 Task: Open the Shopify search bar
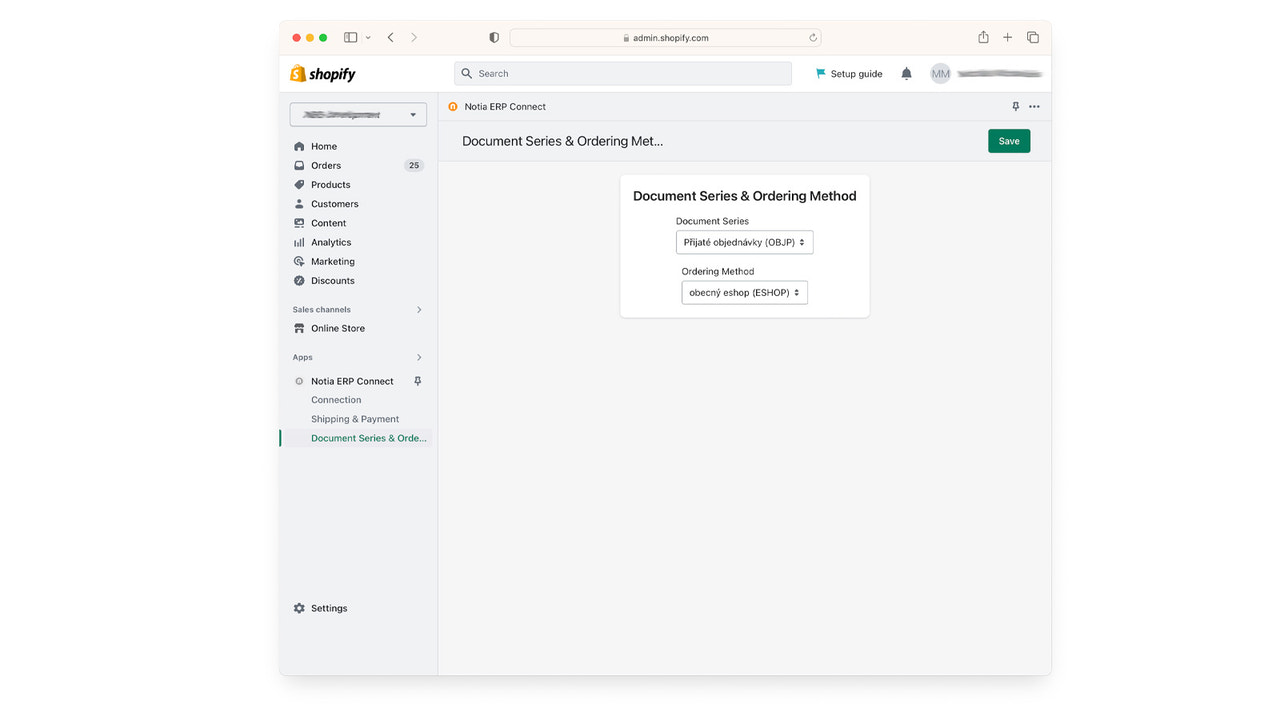point(622,73)
